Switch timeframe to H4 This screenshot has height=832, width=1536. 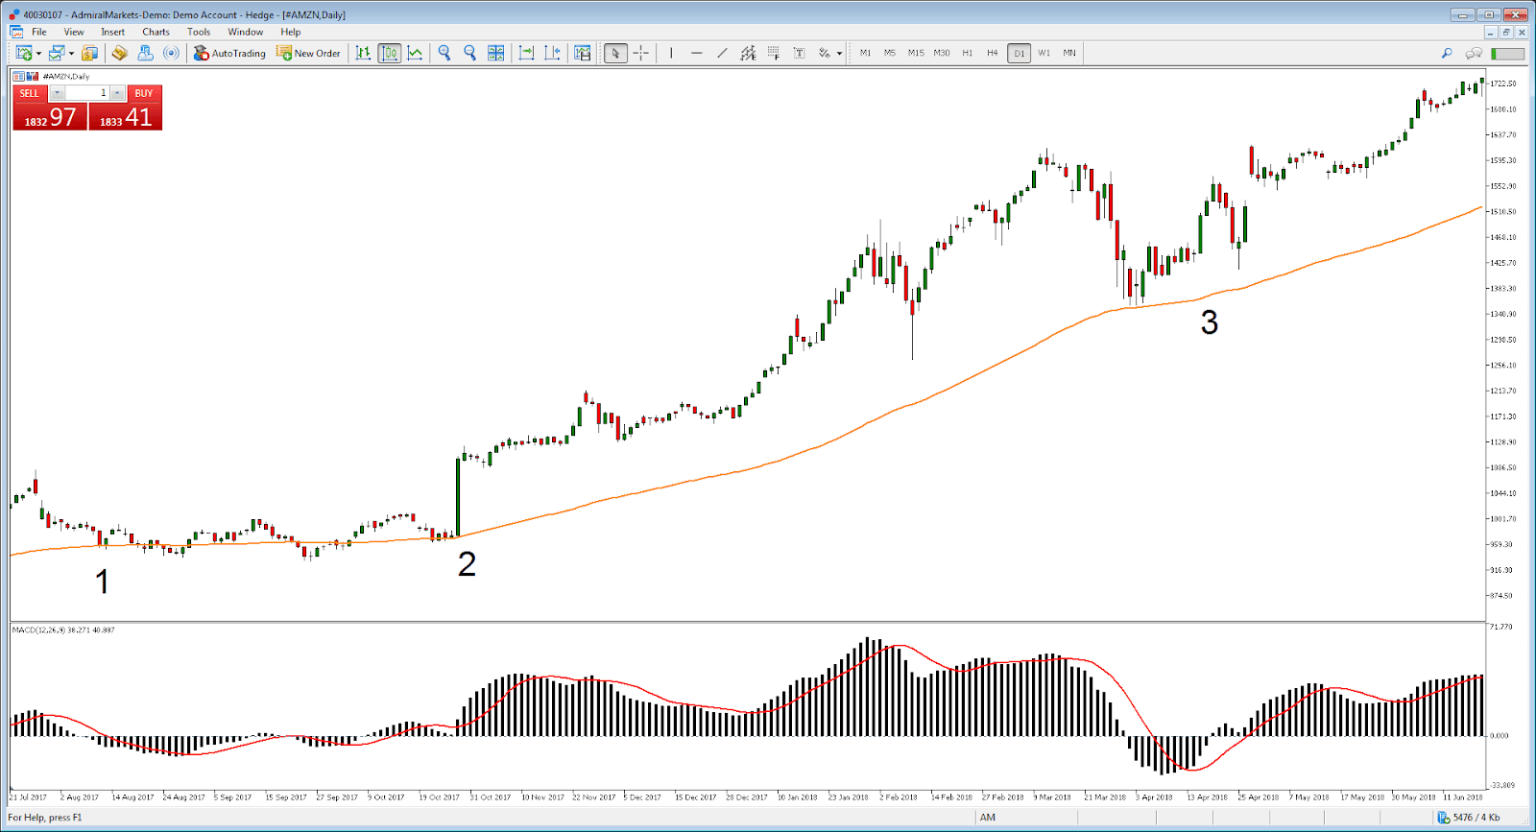click(x=992, y=53)
